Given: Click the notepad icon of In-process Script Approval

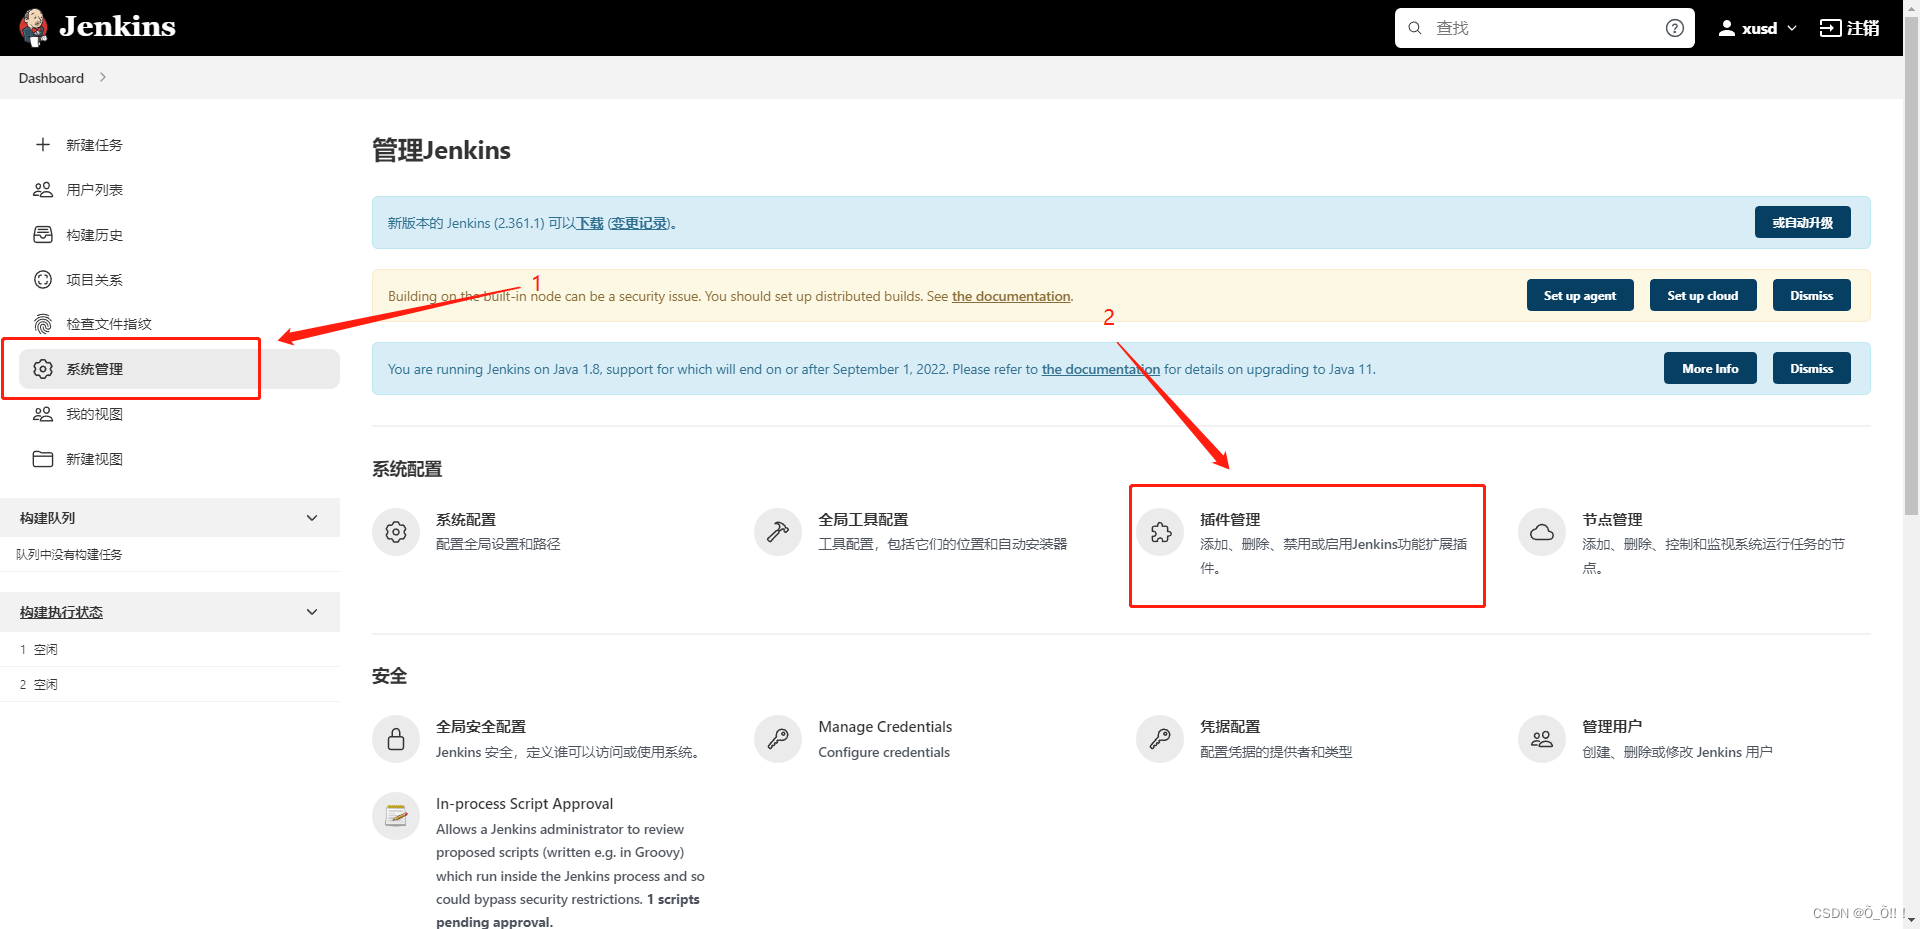Looking at the screenshot, I should pyautogui.click(x=396, y=816).
